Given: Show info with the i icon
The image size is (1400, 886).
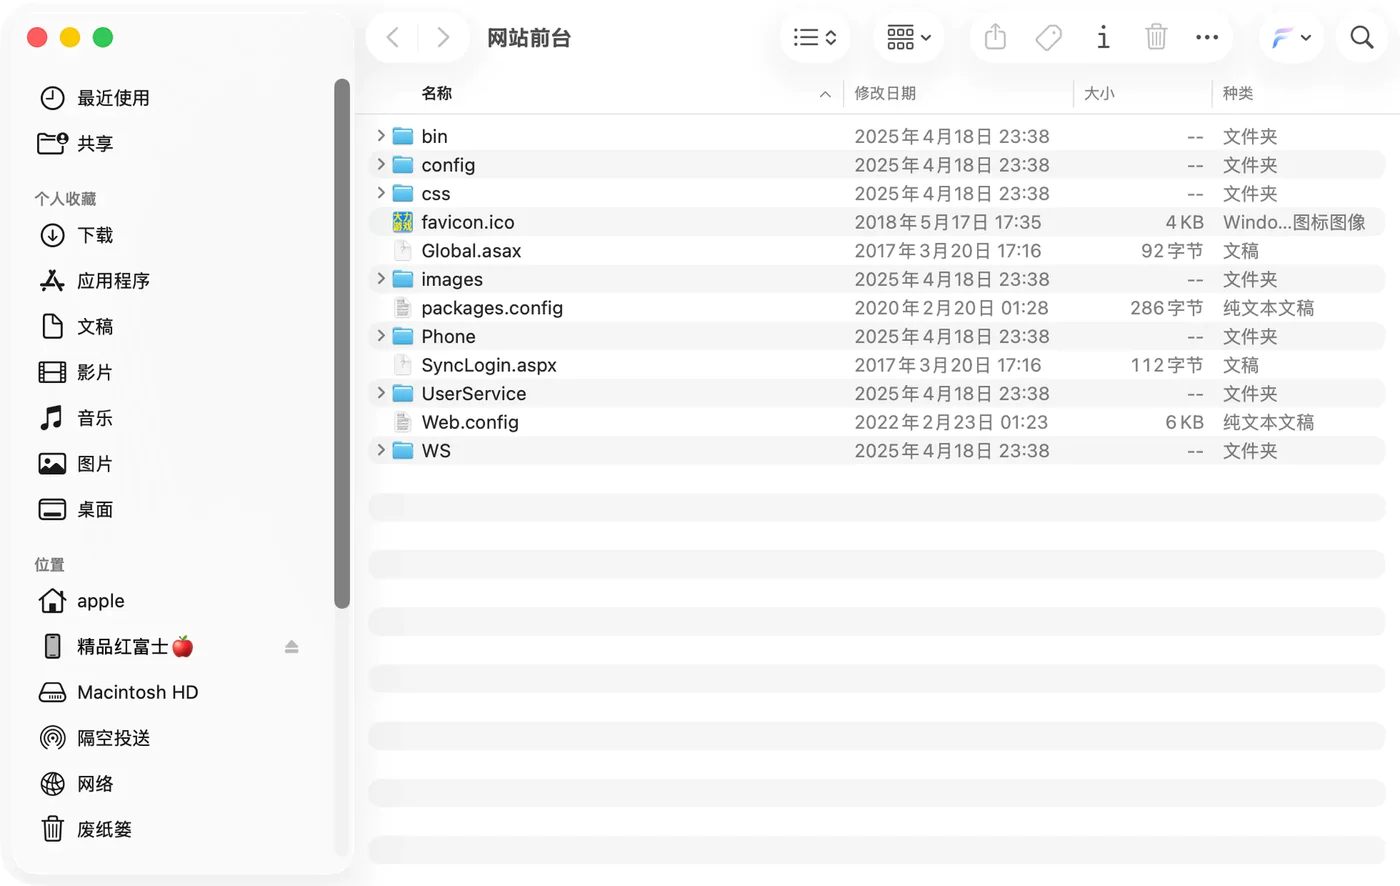Looking at the screenshot, I should tap(1103, 38).
